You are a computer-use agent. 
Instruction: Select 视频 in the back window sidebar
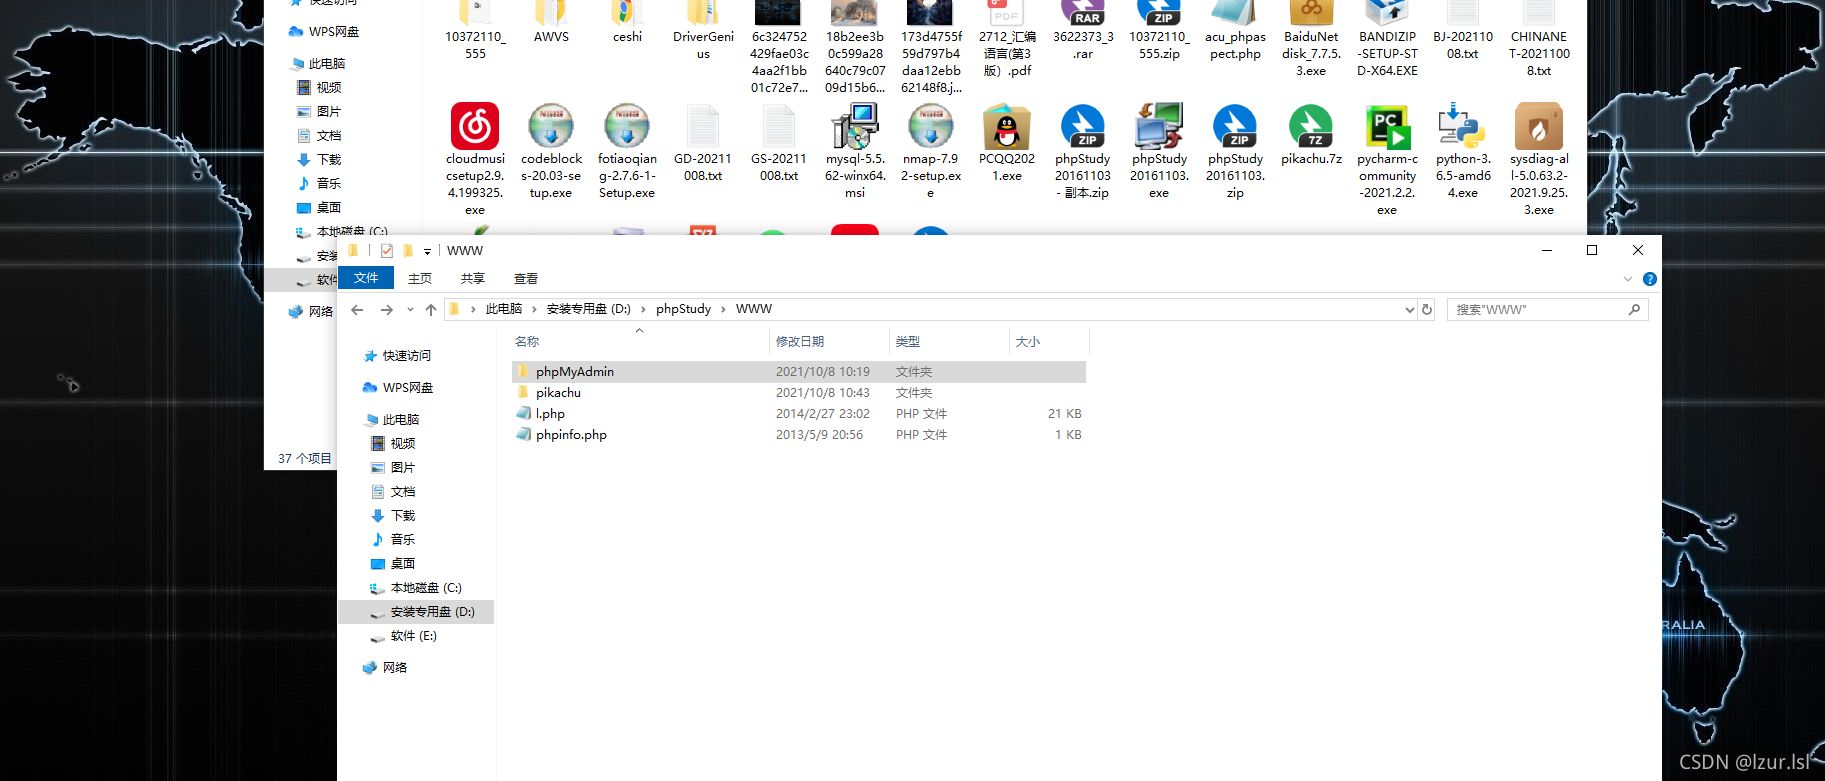tap(329, 88)
